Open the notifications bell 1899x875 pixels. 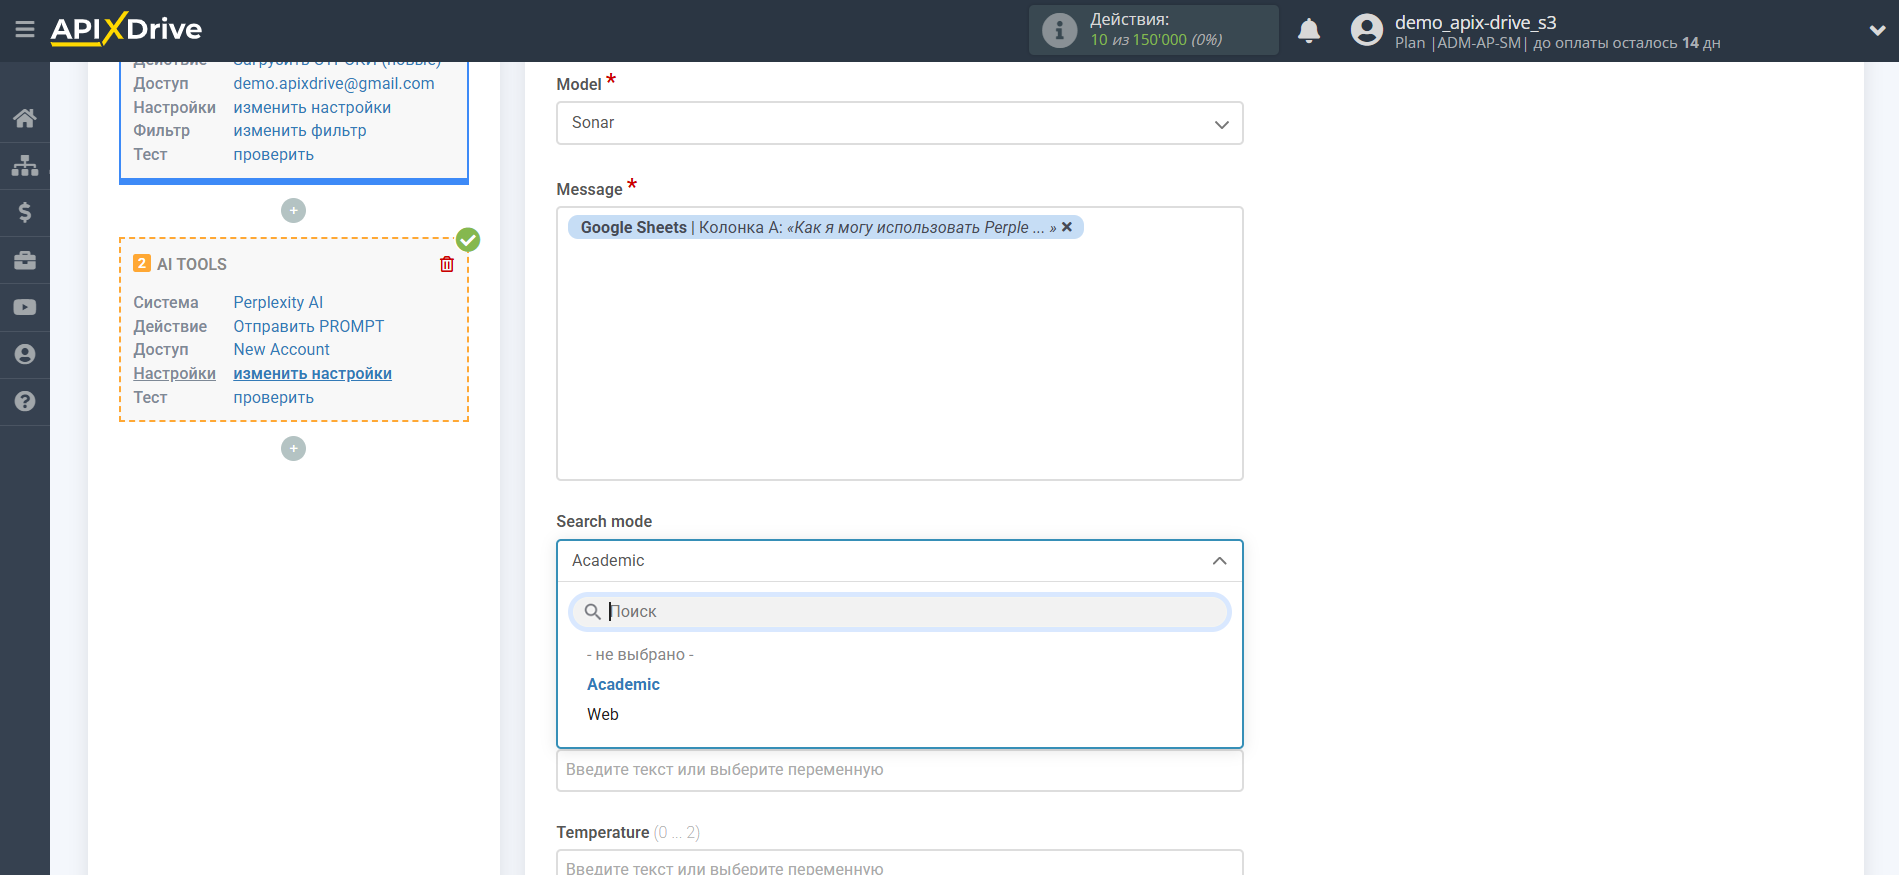(x=1309, y=31)
